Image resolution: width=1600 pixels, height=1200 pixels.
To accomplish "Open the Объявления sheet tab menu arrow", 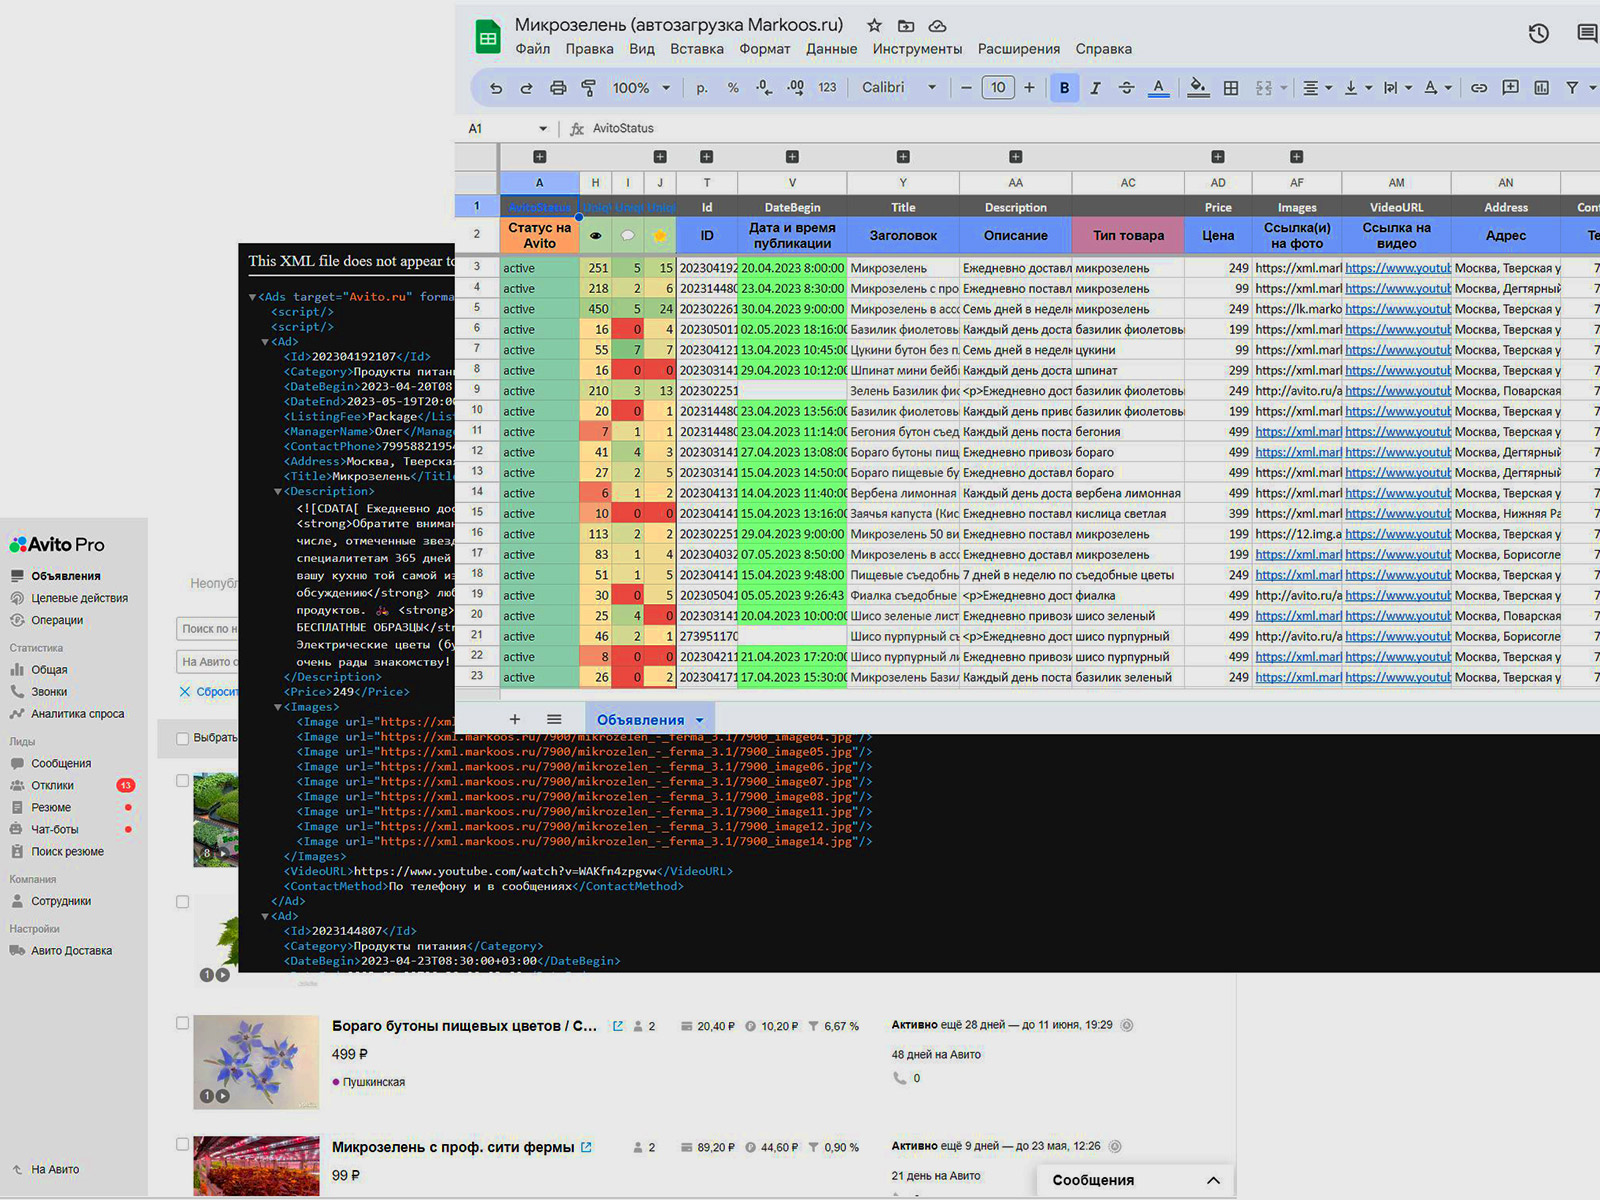I will 699,720.
